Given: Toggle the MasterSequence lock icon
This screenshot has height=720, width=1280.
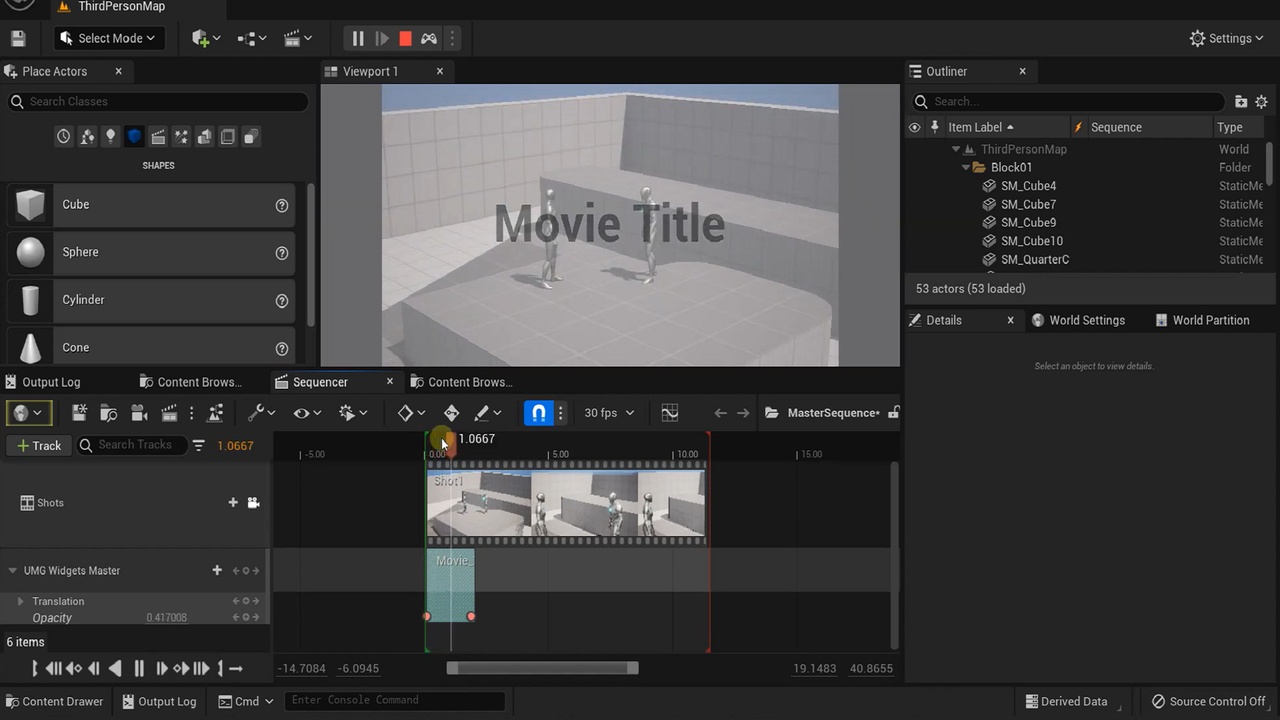Looking at the screenshot, I should click(893, 413).
